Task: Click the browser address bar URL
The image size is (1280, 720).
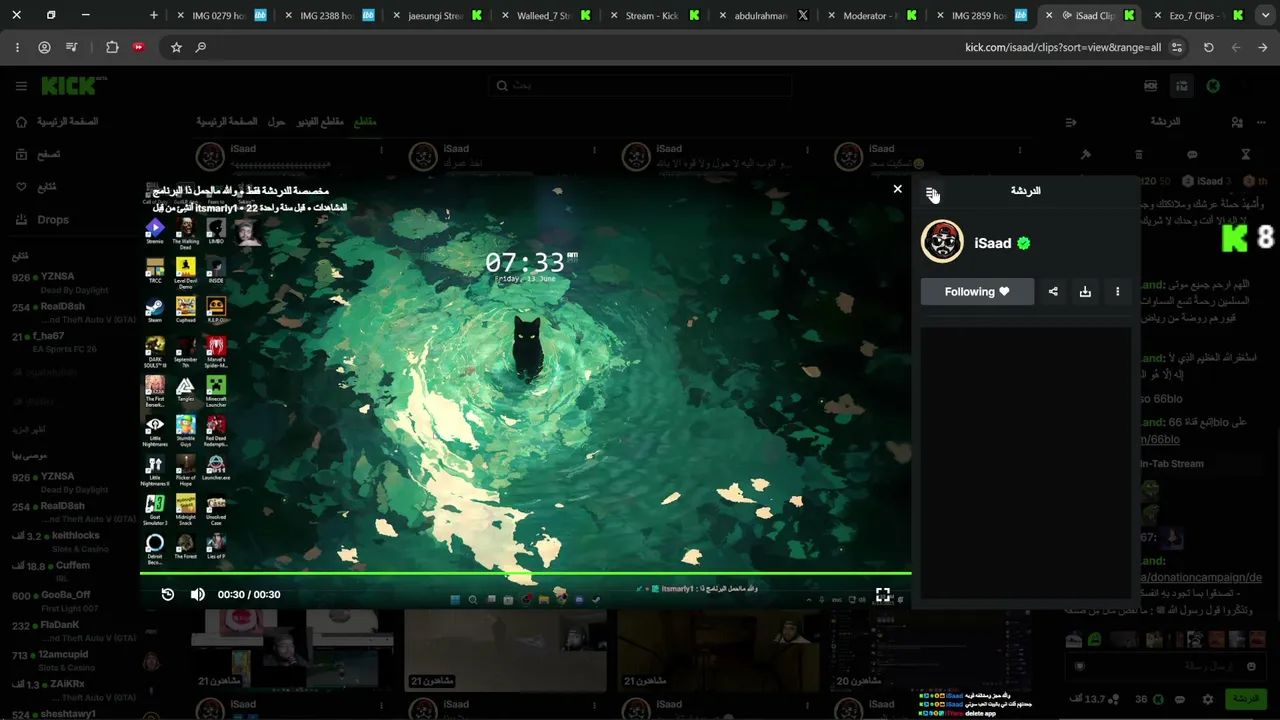Action: pos(1062,47)
